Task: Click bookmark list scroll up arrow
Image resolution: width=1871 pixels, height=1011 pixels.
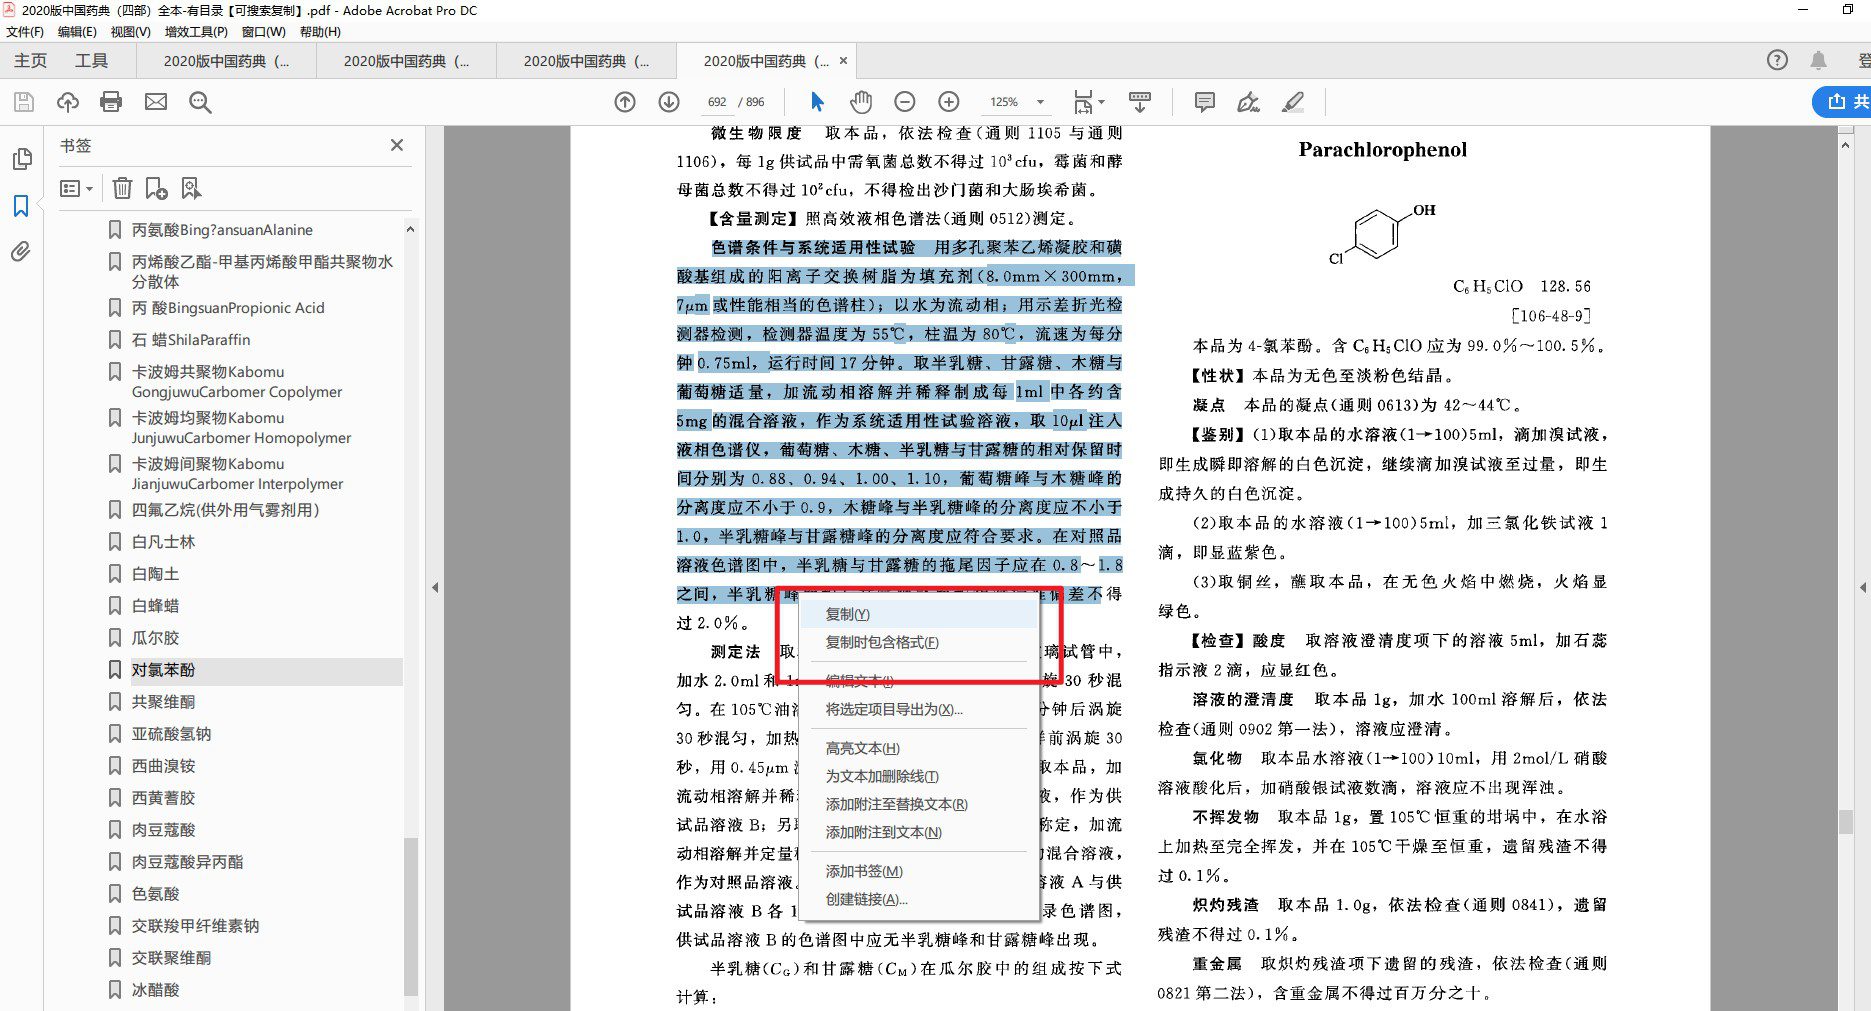Action: [x=410, y=229]
